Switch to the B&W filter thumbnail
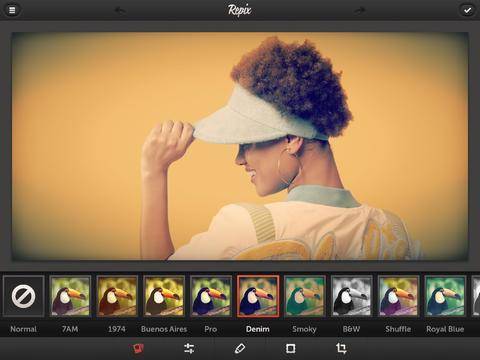Screen dimensions: 480x360 351,296
